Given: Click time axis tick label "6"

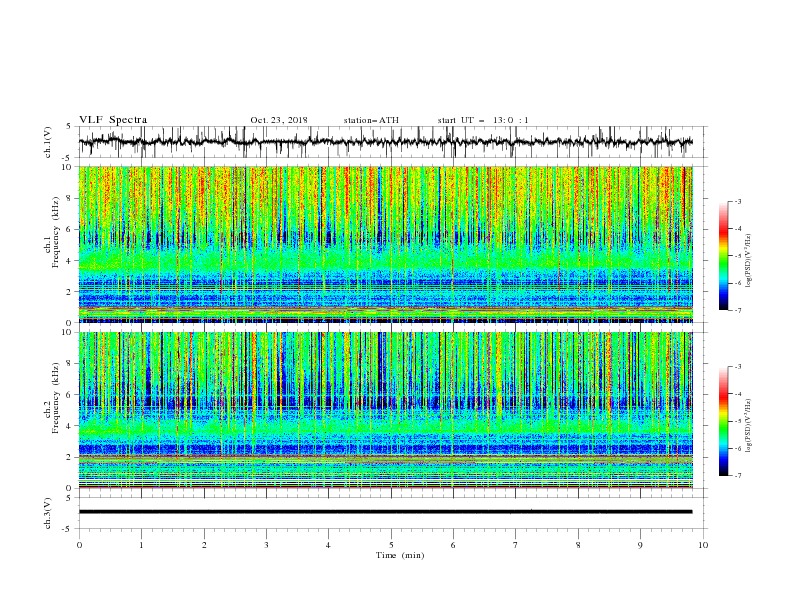Looking at the screenshot, I should 453,545.
